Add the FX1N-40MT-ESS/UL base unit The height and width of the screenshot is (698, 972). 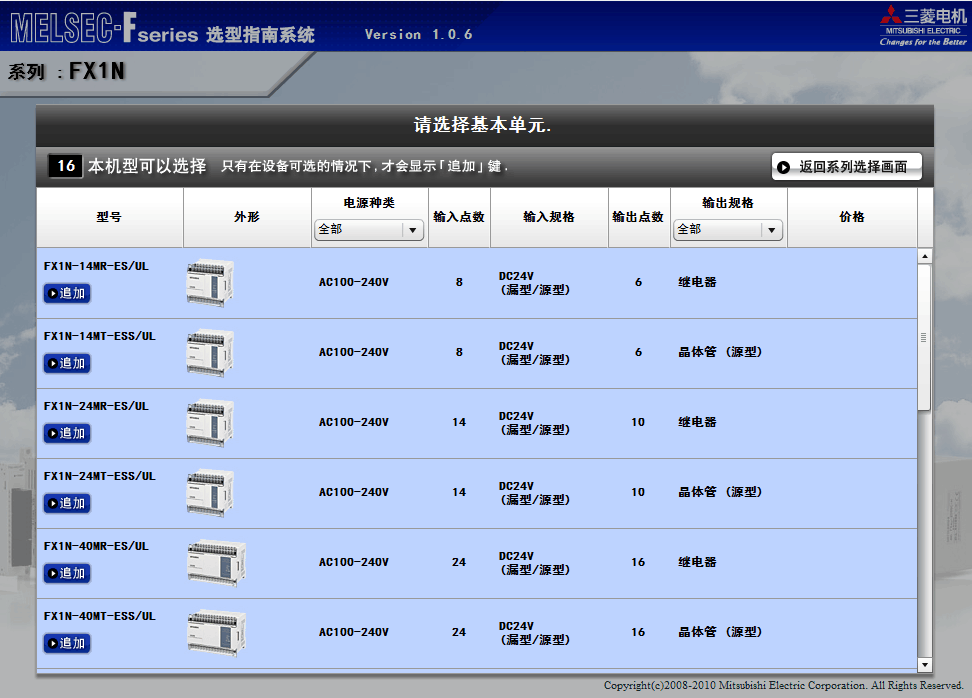tap(67, 643)
